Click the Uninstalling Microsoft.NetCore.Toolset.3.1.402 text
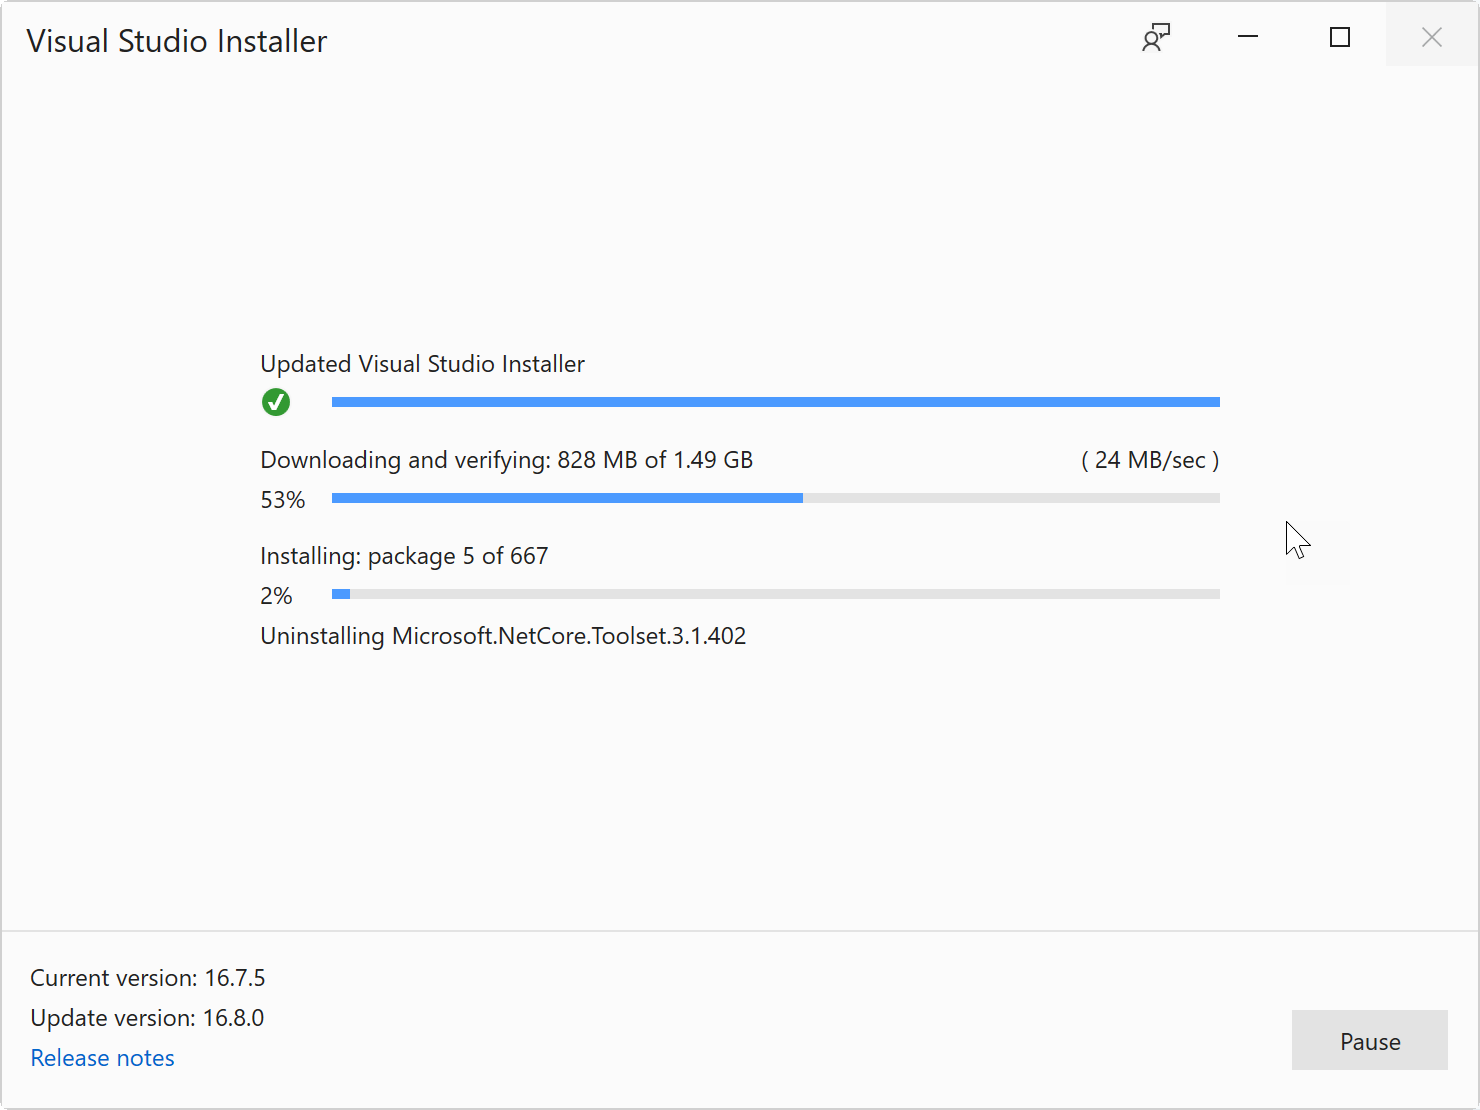The image size is (1480, 1110). click(503, 635)
